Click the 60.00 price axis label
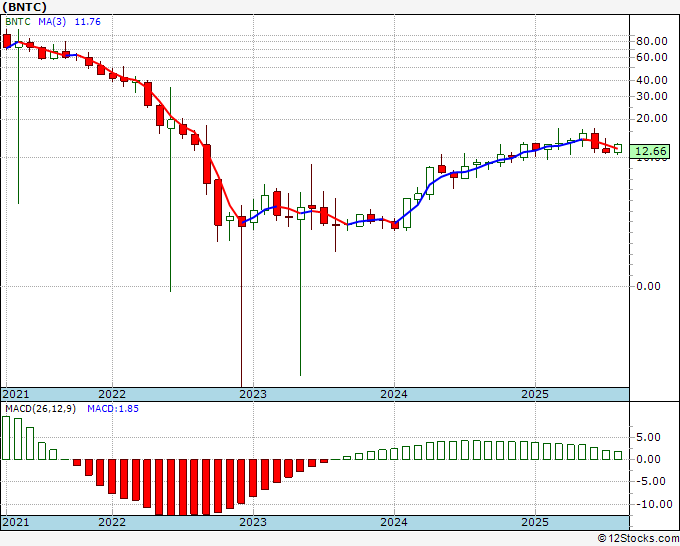The width and height of the screenshot is (680, 546). (x=651, y=57)
